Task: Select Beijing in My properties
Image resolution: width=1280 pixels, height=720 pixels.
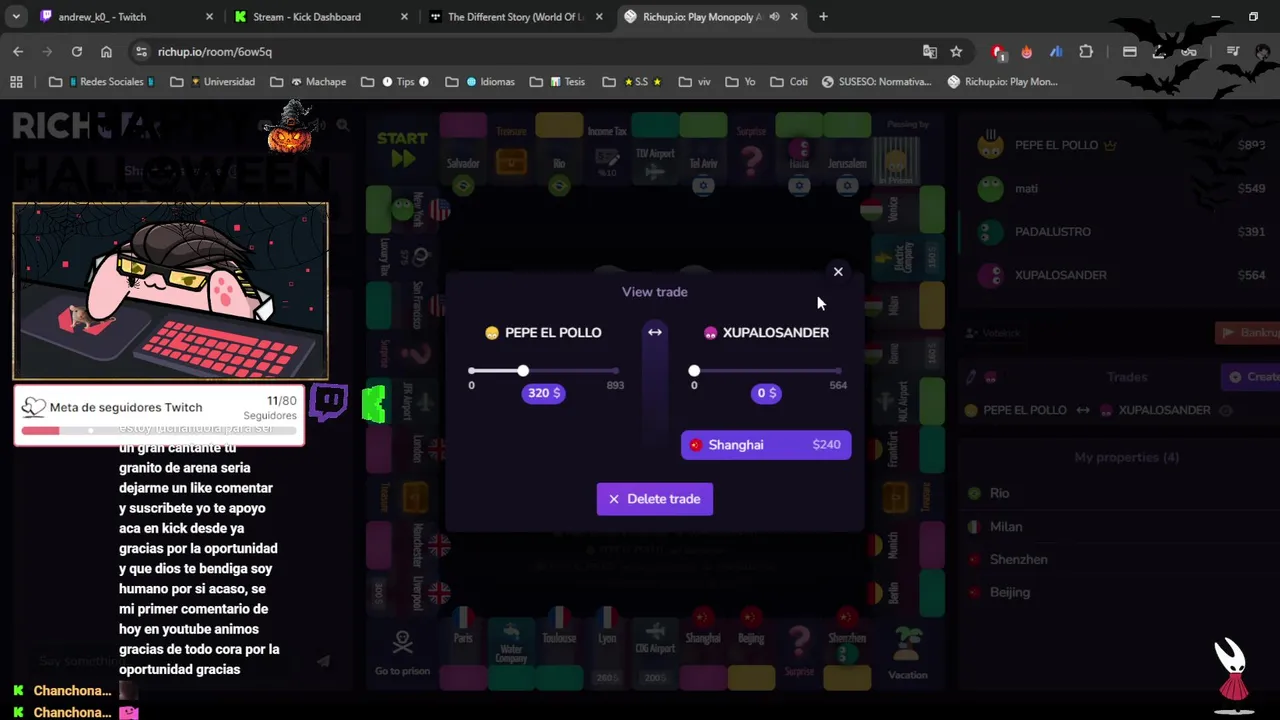Action: pos(1116,592)
